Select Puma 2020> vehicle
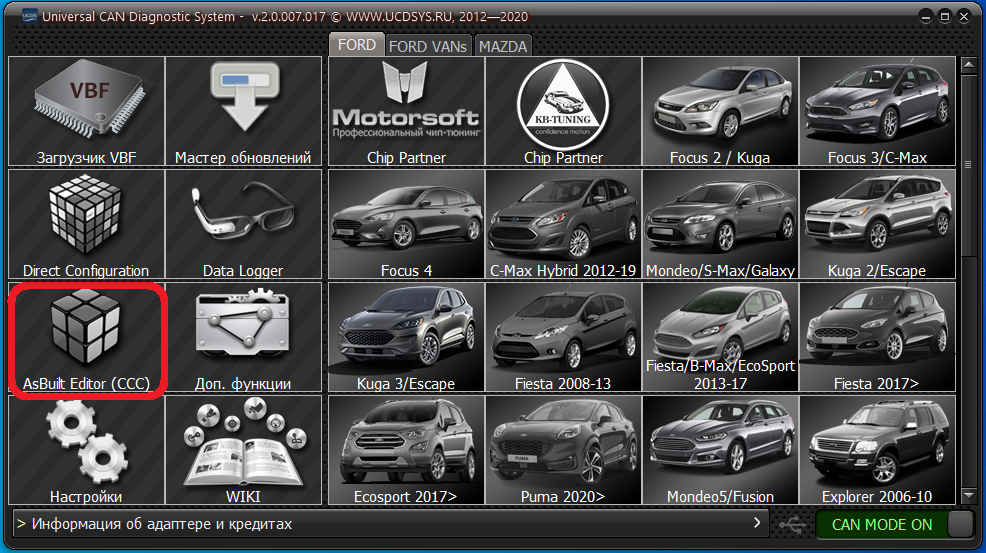986x553 pixels. click(563, 450)
